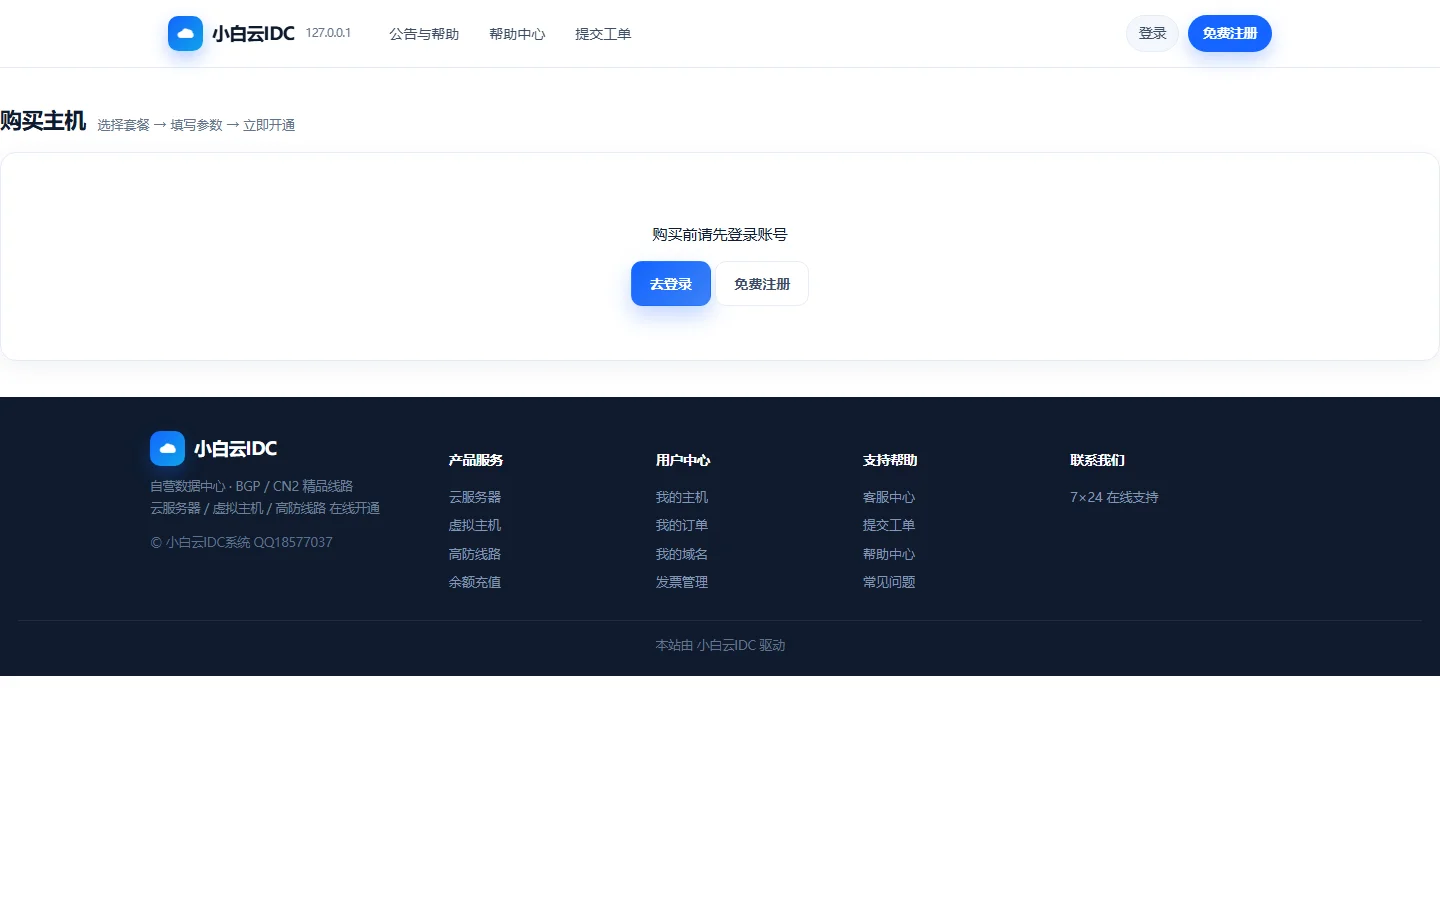Click 支持帮助 footer column heading

pyautogui.click(x=890, y=460)
